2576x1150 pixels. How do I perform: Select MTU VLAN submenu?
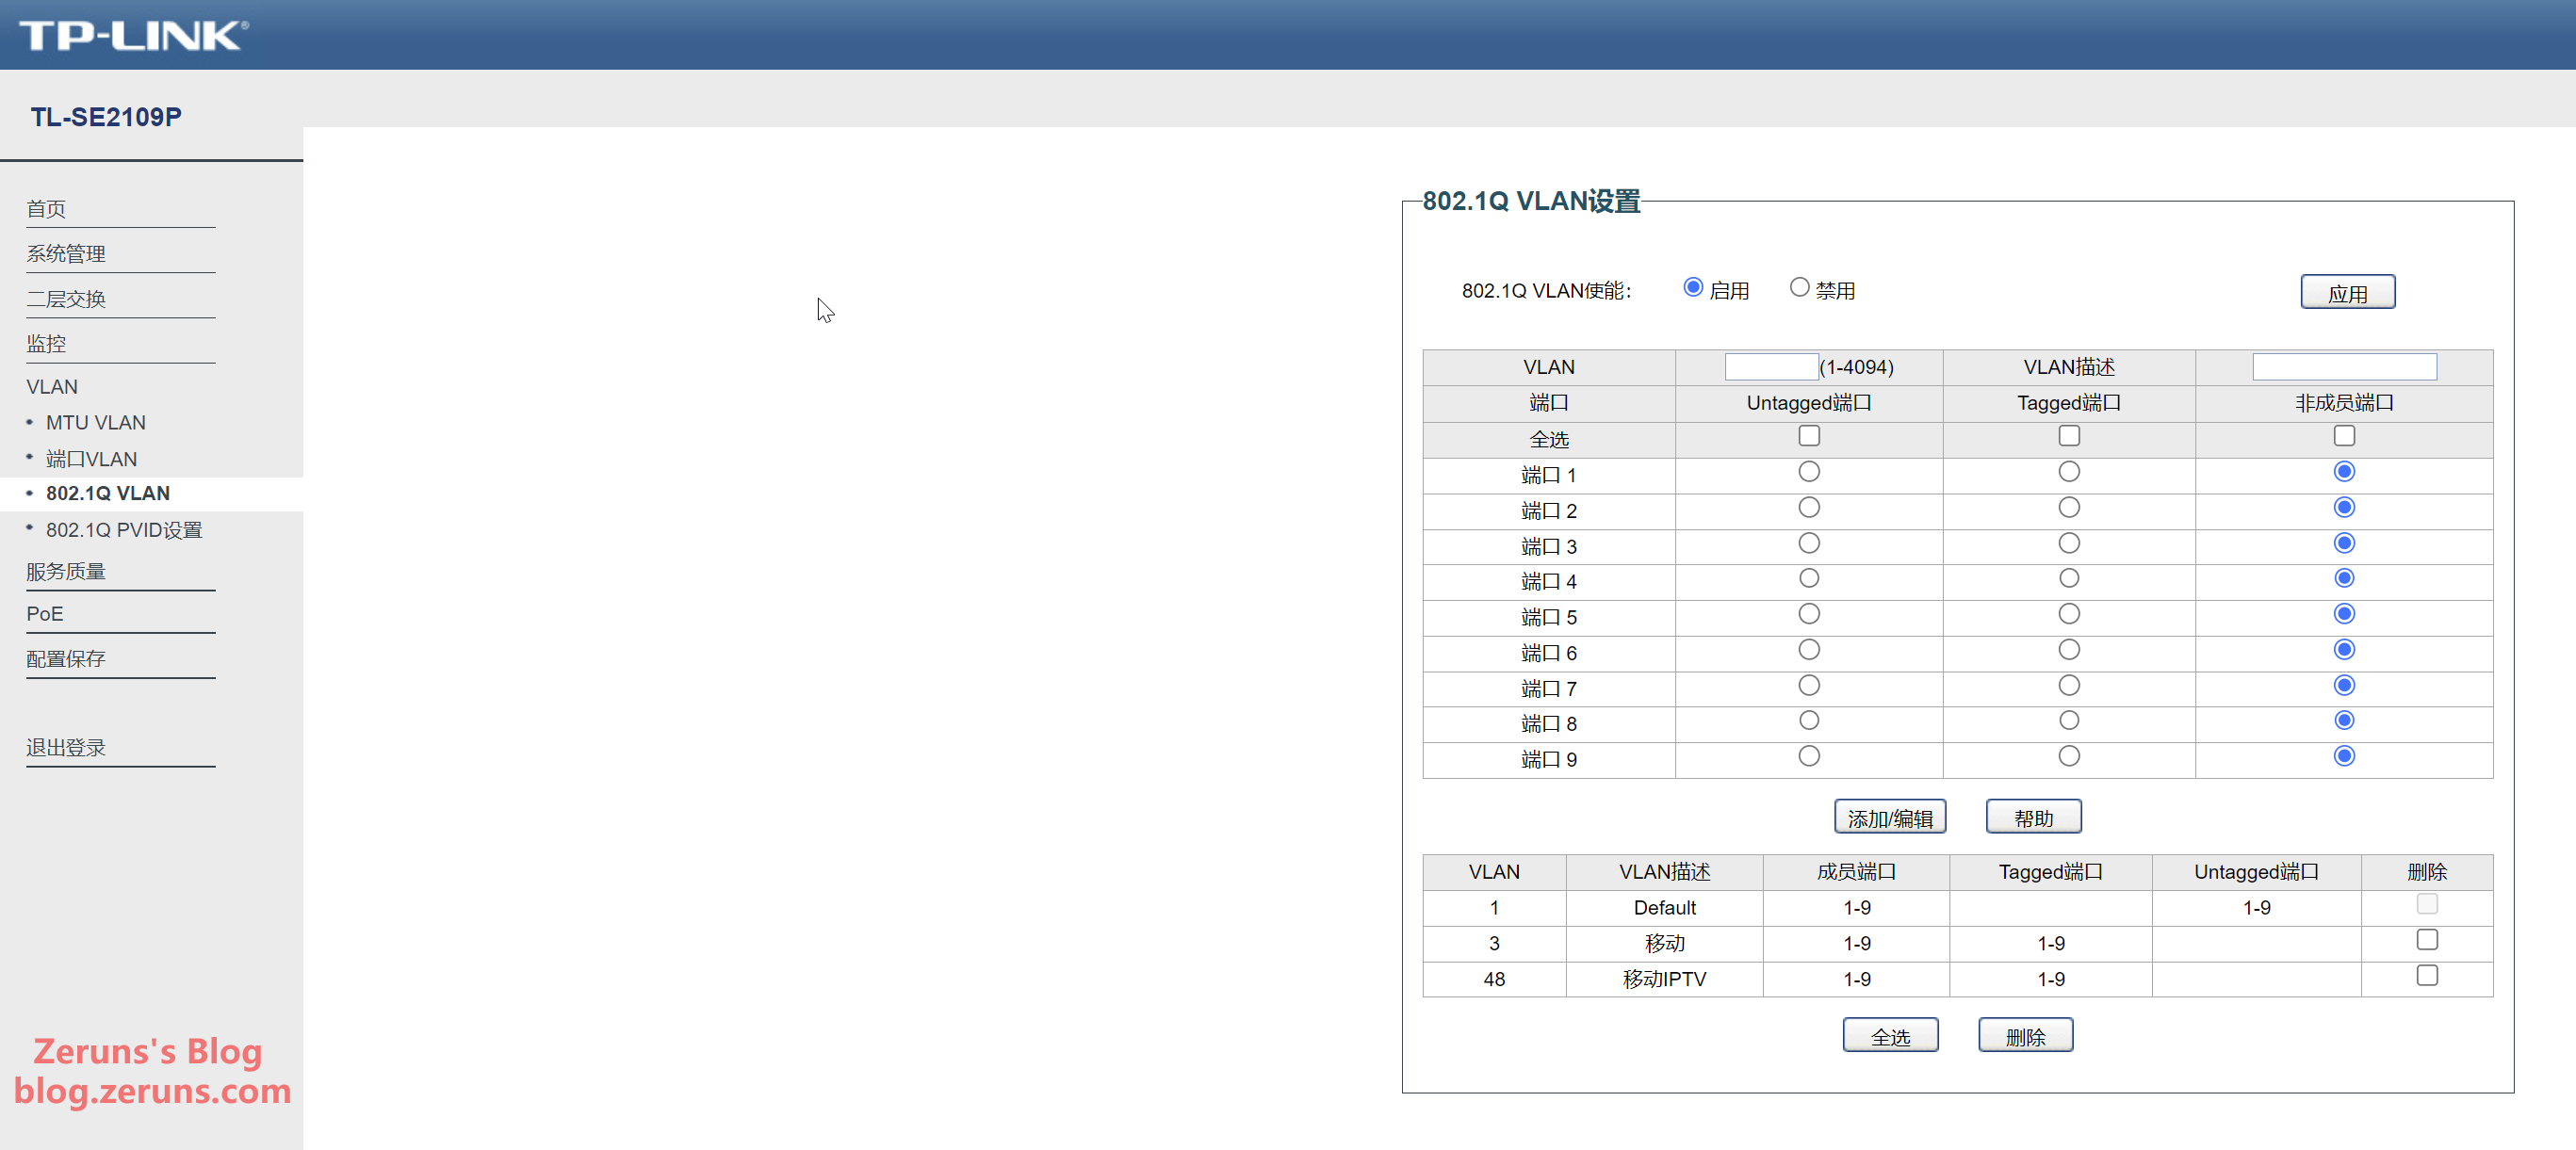click(x=96, y=423)
